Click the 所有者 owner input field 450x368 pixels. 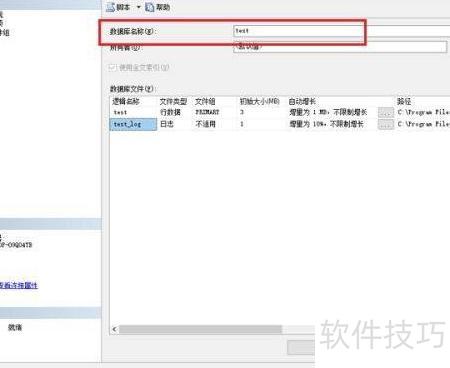340,47
